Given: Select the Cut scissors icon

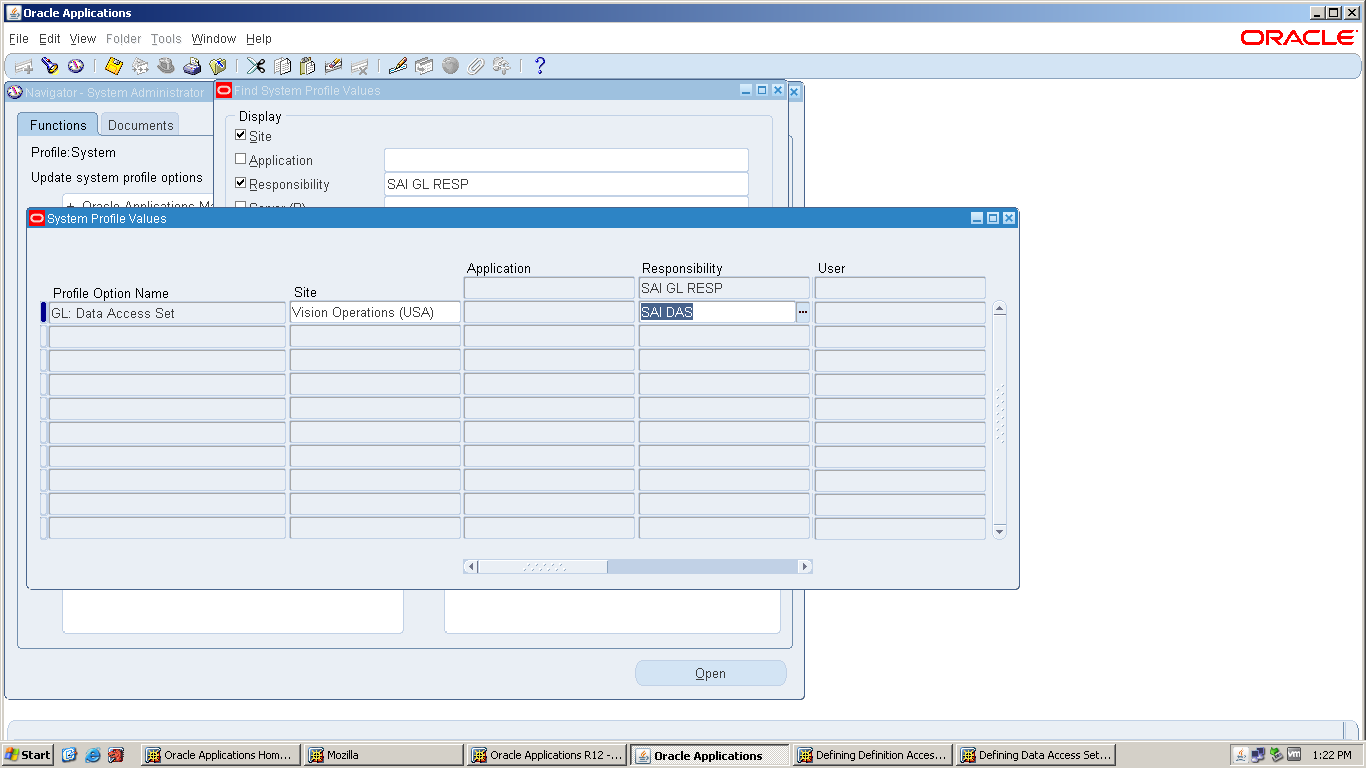Looking at the screenshot, I should coord(255,66).
